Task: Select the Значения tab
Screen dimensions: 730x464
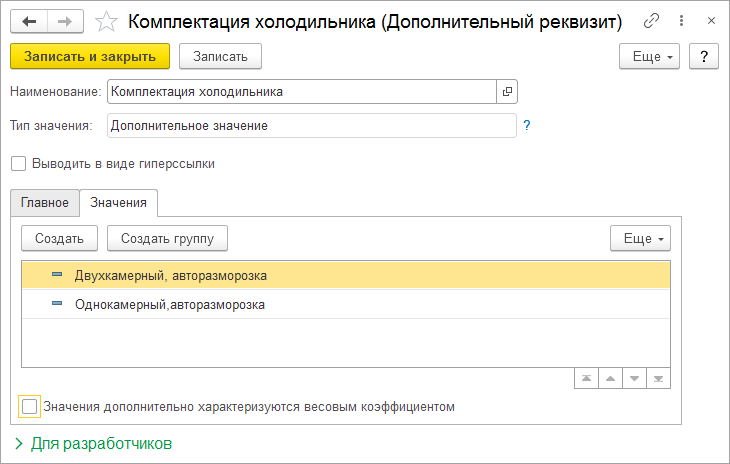Action: coord(118,202)
